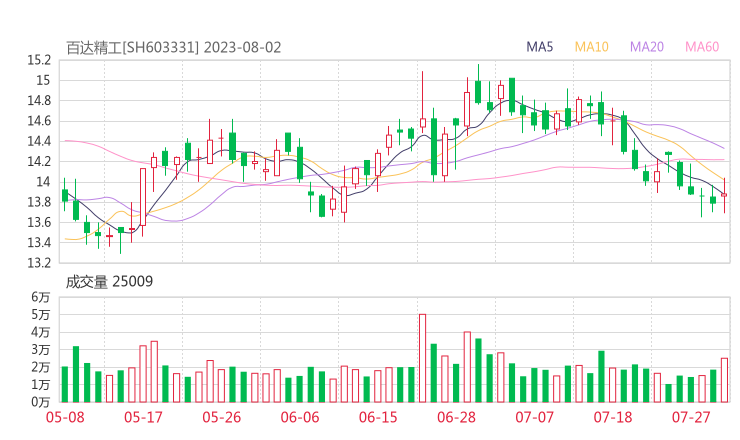Click the 15.2 price axis label
Image resolution: width=740 pixels, height=440 pixels.
[x=39, y=60]
